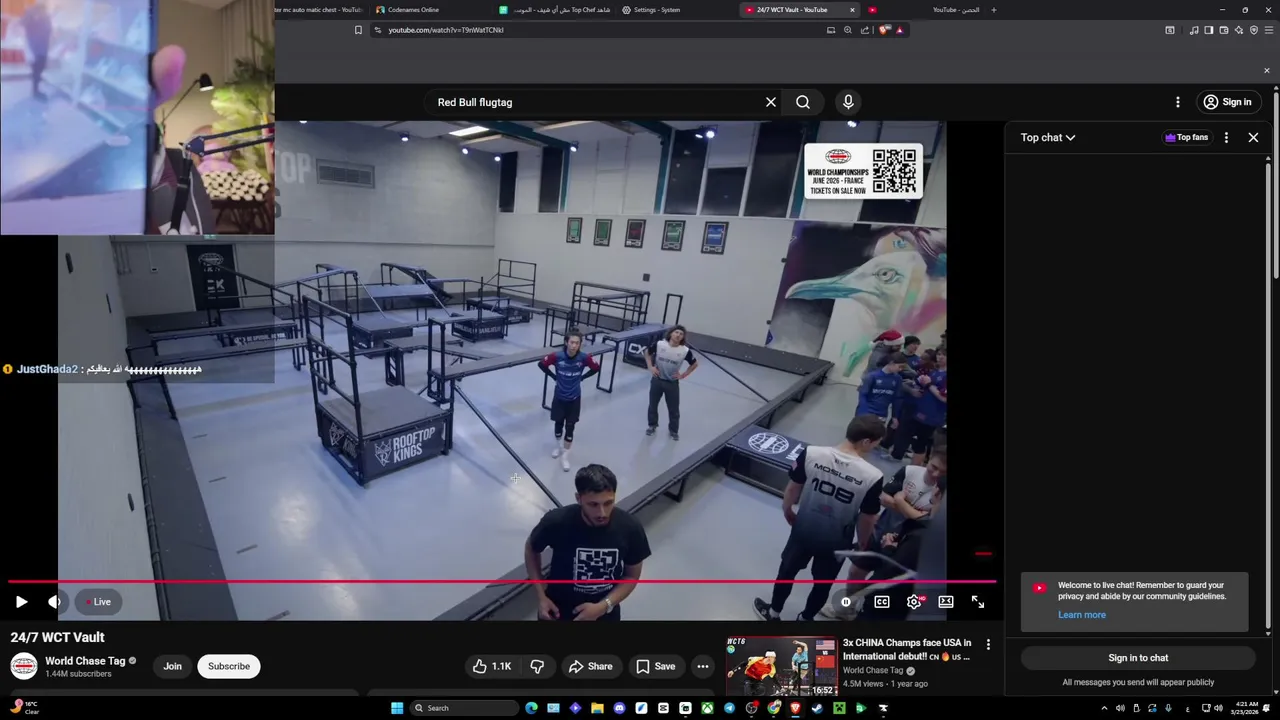Open a new browser tab

[993, 10]
